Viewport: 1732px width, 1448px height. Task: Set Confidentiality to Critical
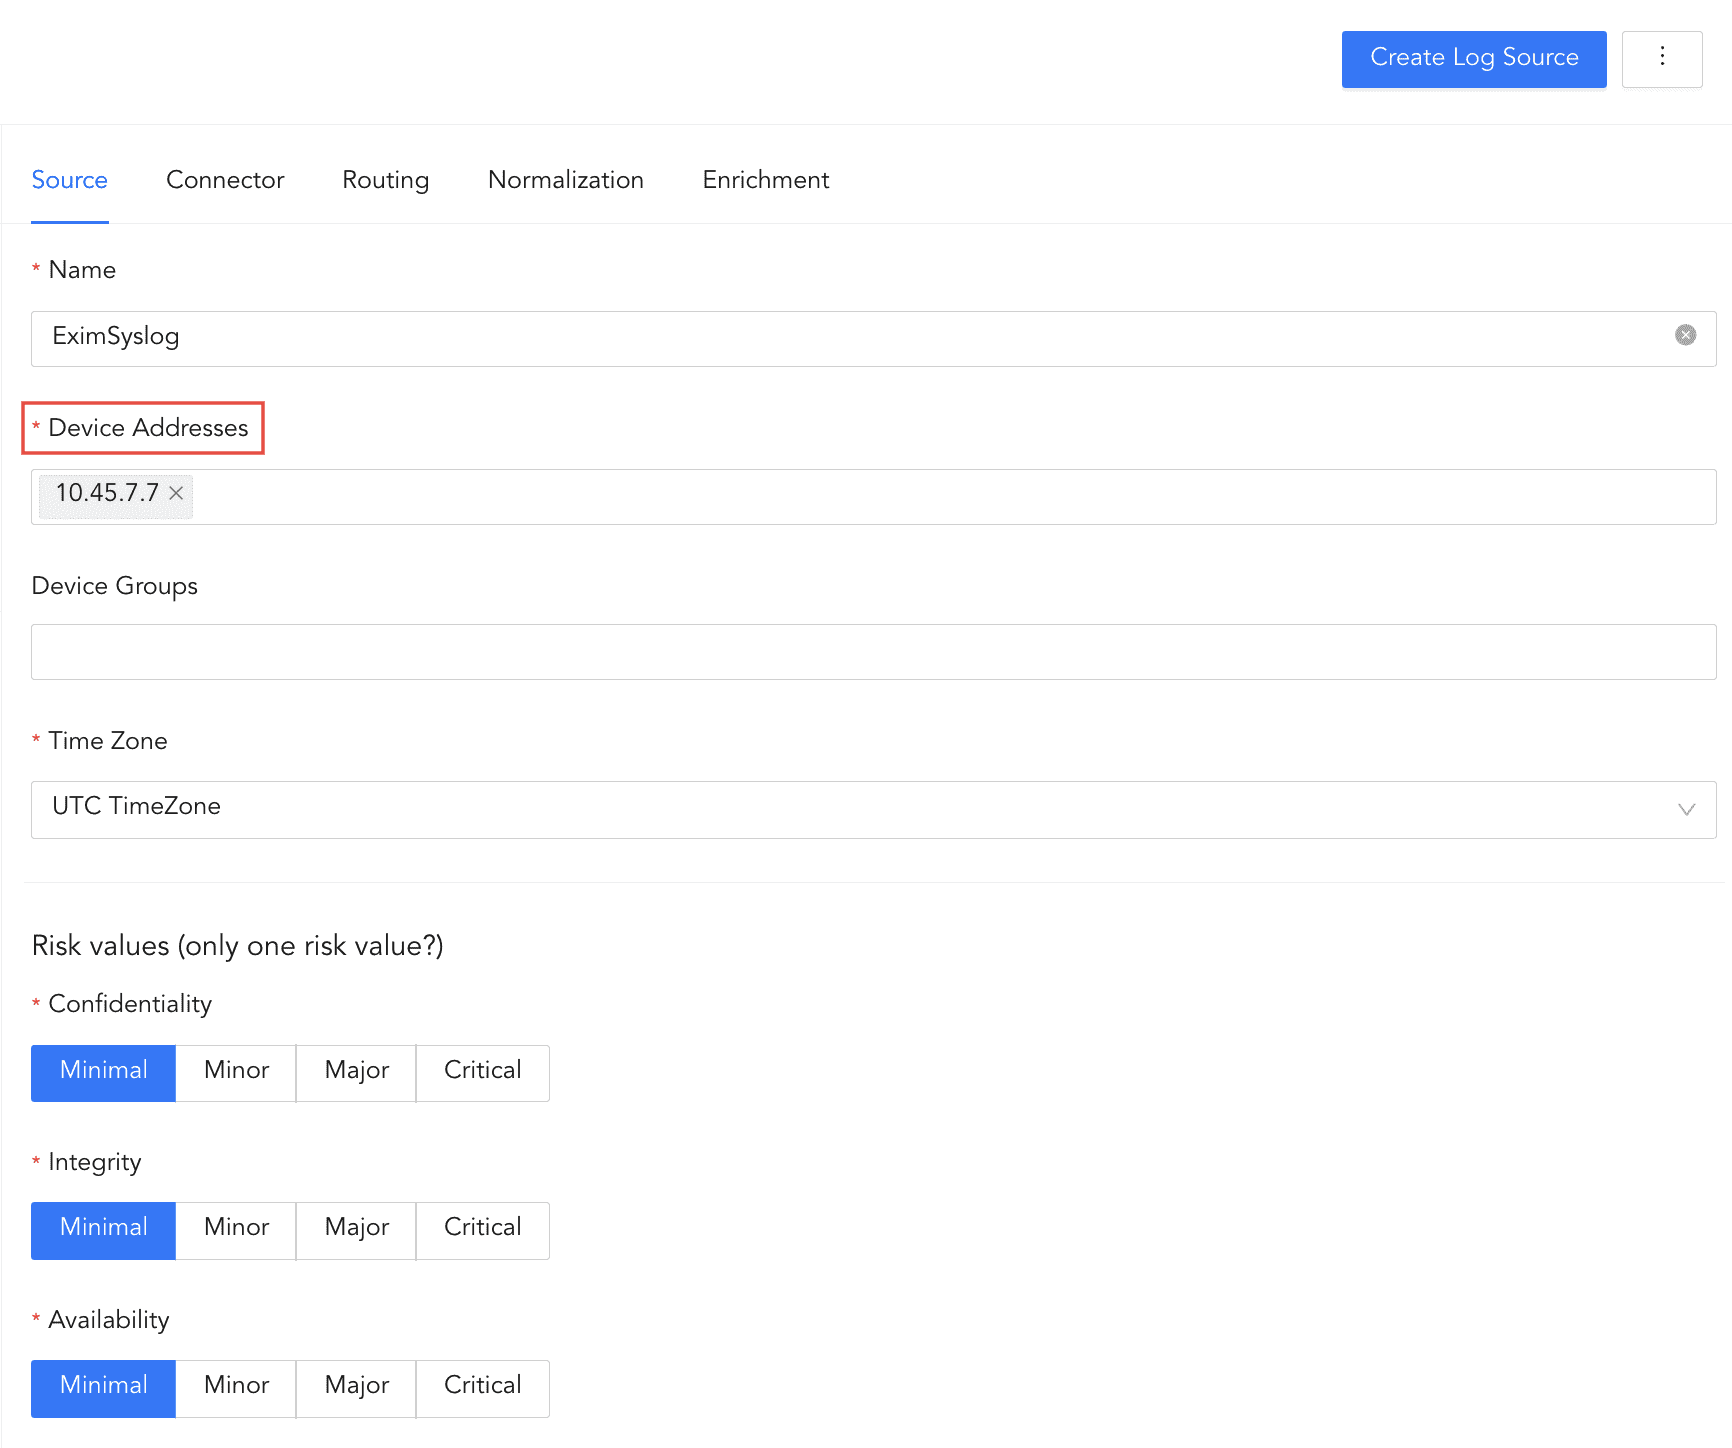[482, 1072]
